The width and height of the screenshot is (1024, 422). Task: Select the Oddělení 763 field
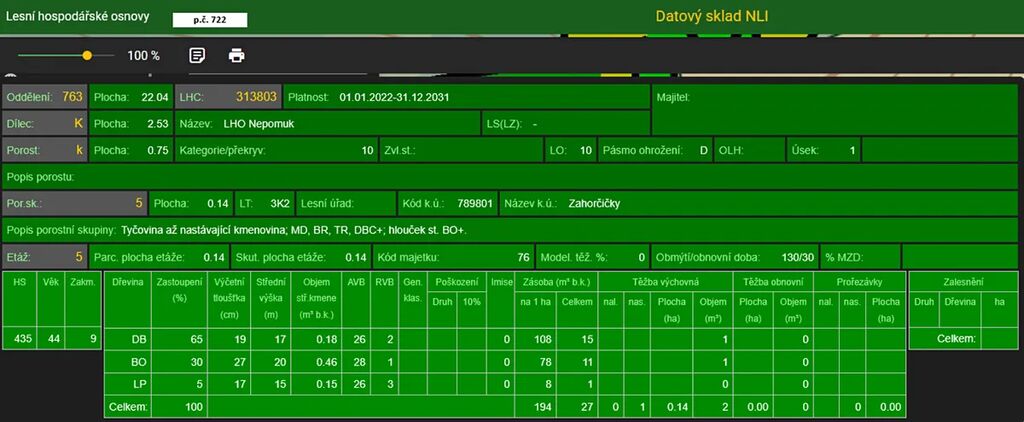(45, 98)
